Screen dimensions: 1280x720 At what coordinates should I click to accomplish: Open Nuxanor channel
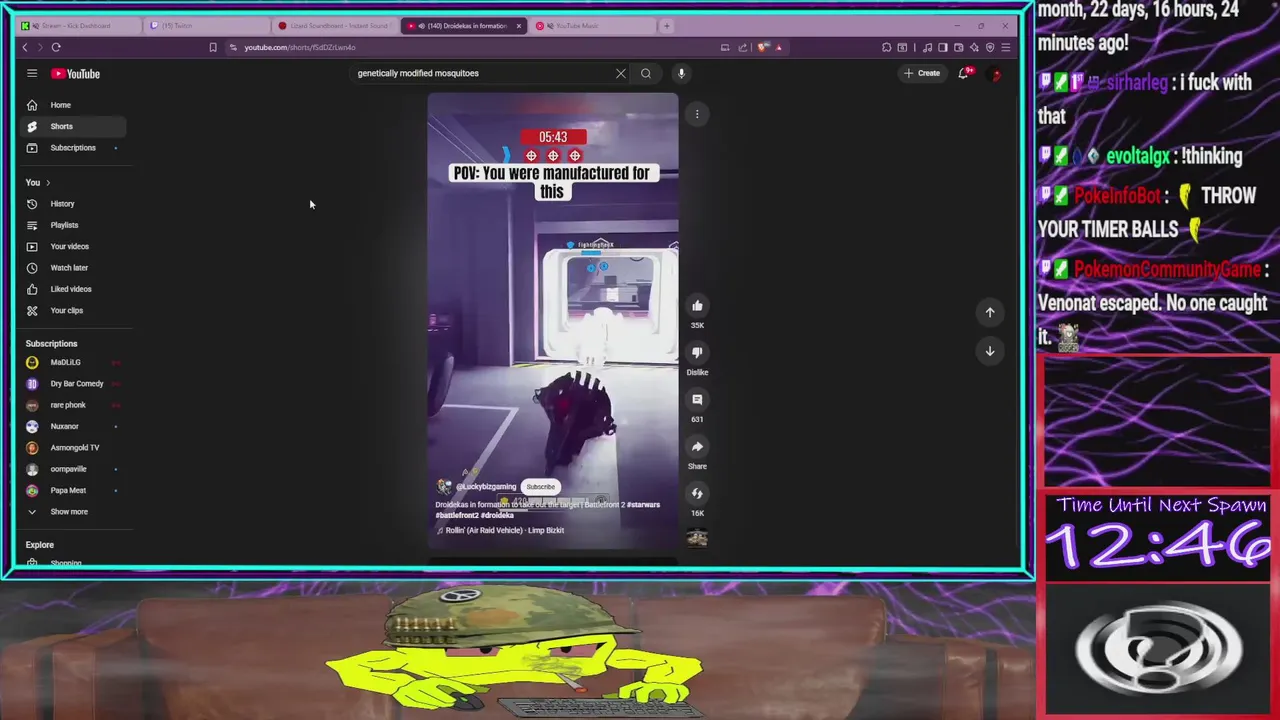pyautogui.click(x=73, y=426)
